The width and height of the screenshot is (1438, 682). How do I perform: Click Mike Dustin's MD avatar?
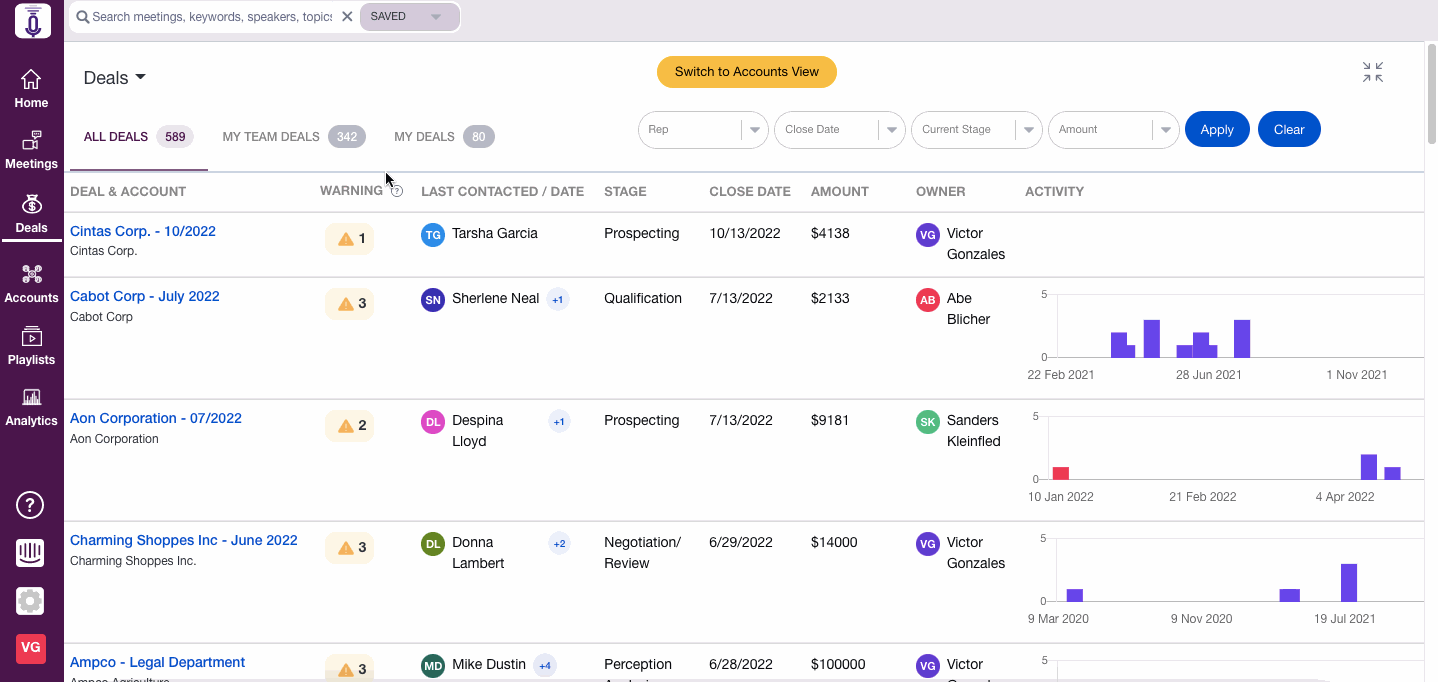tap(433, 666)
